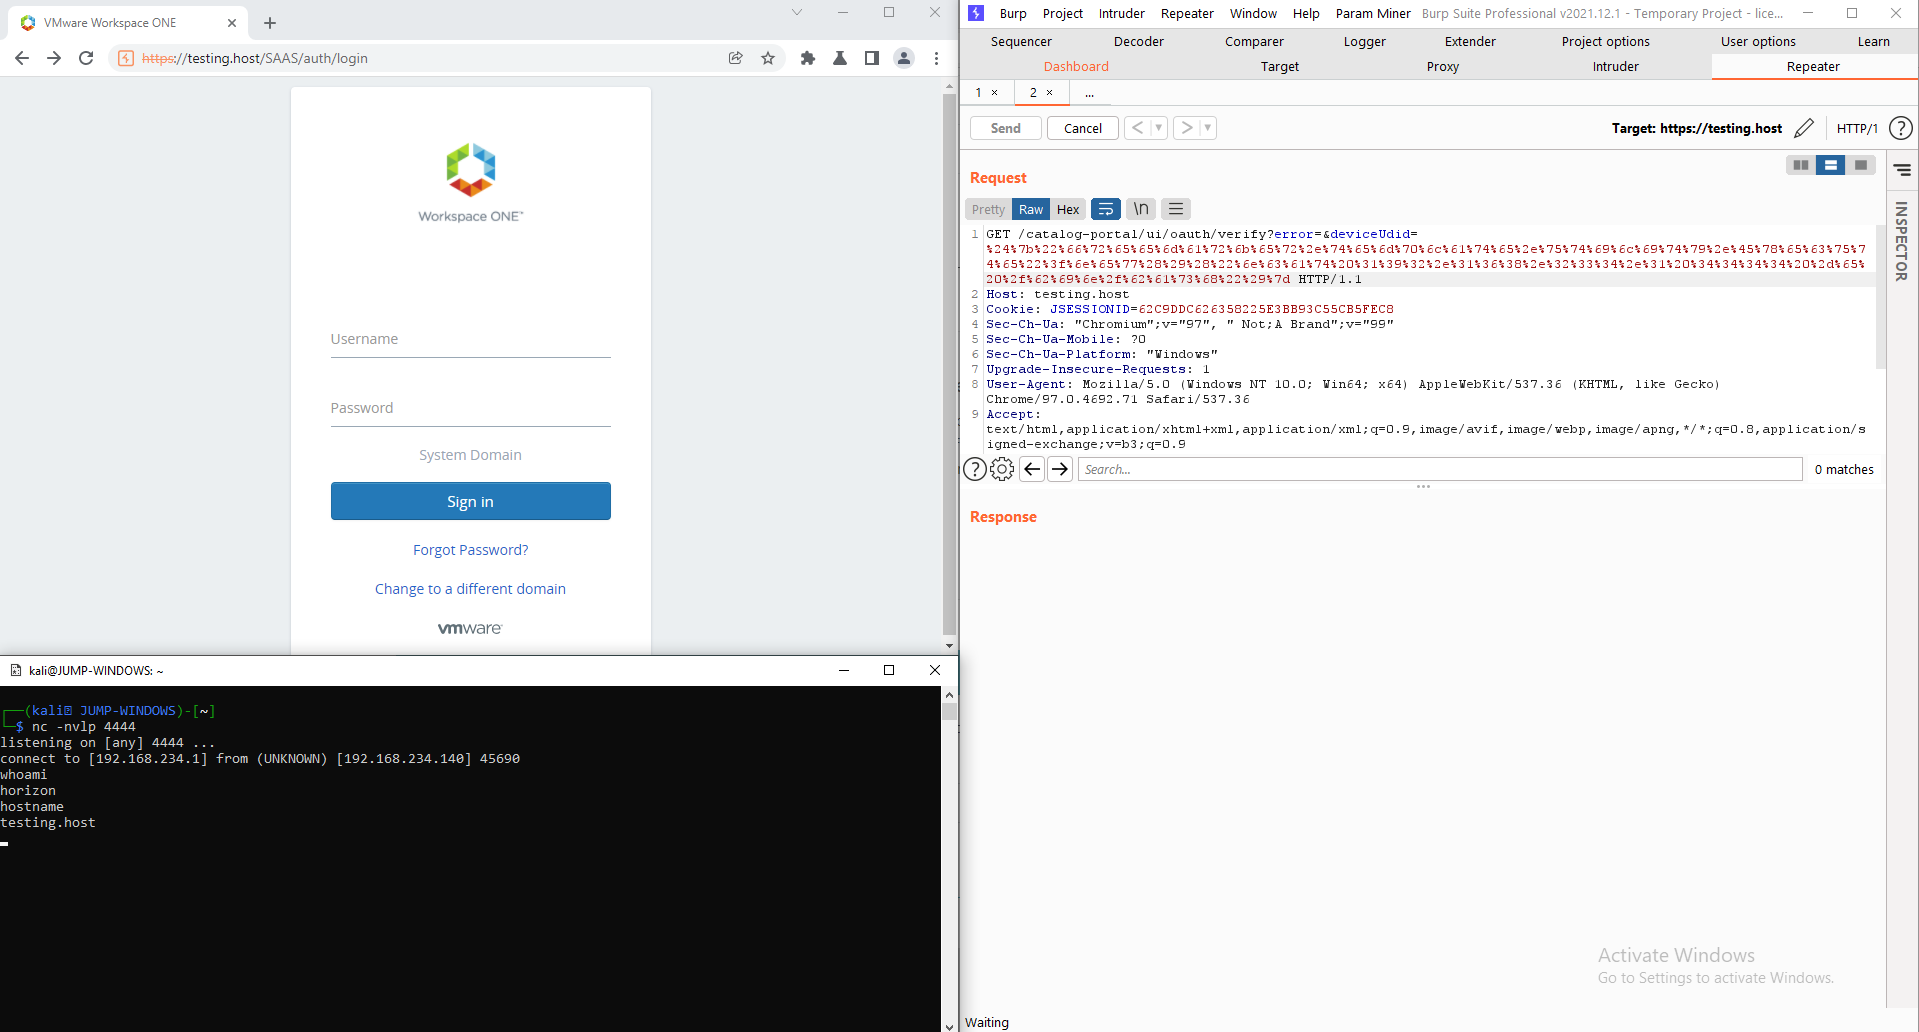The width and height of the screenshot is (1919, 1032).
Task: Click the Username field
Action: coord(470,339)
